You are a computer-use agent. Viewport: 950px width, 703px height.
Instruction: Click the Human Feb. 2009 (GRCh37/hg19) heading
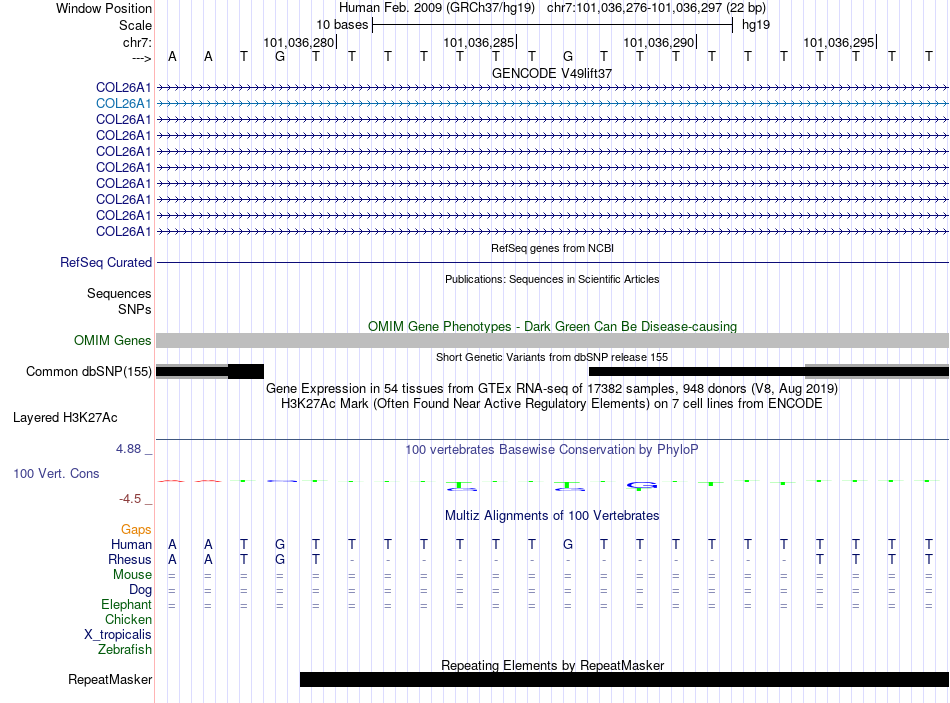437,8
